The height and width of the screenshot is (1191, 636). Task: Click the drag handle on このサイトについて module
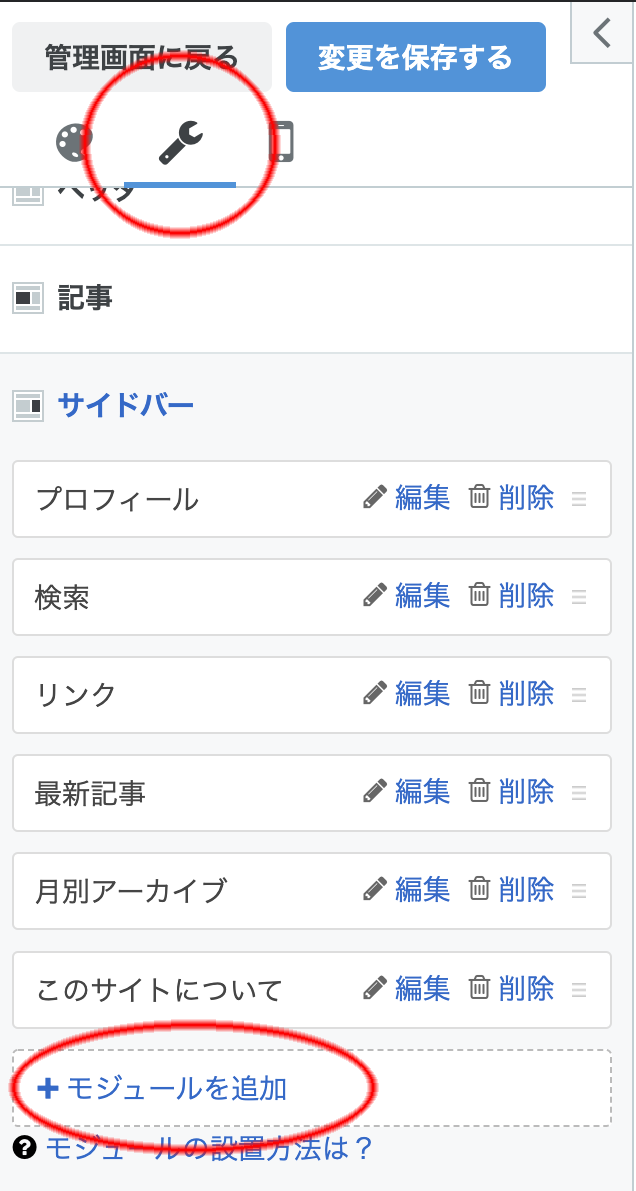click(579, 990)
